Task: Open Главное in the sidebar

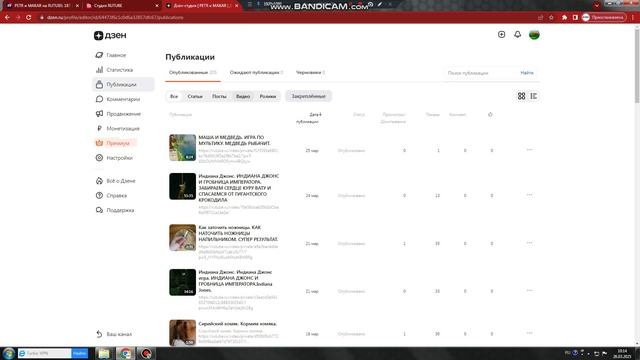Action: [x=111, y=55]
